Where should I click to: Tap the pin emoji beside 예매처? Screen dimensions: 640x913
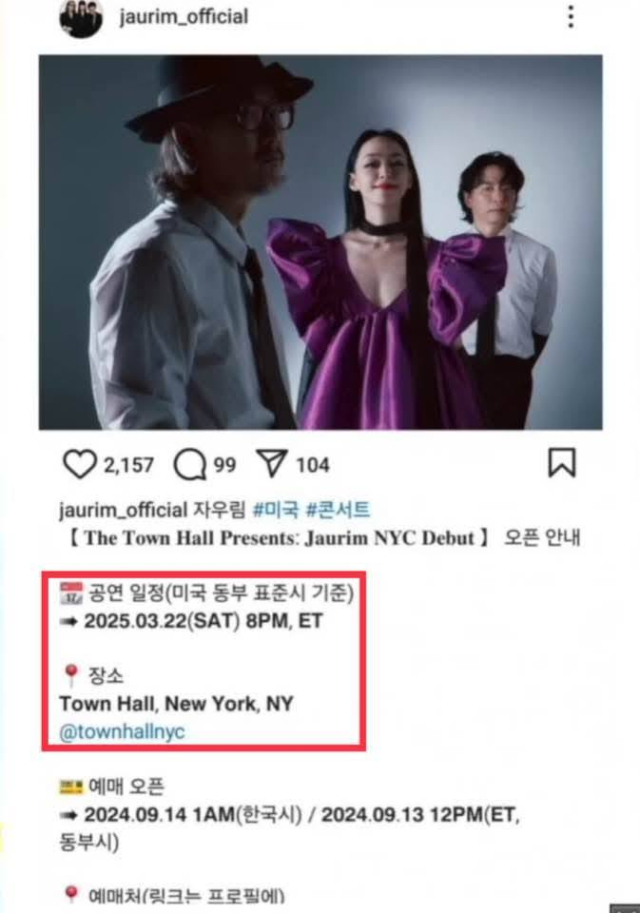70,894
